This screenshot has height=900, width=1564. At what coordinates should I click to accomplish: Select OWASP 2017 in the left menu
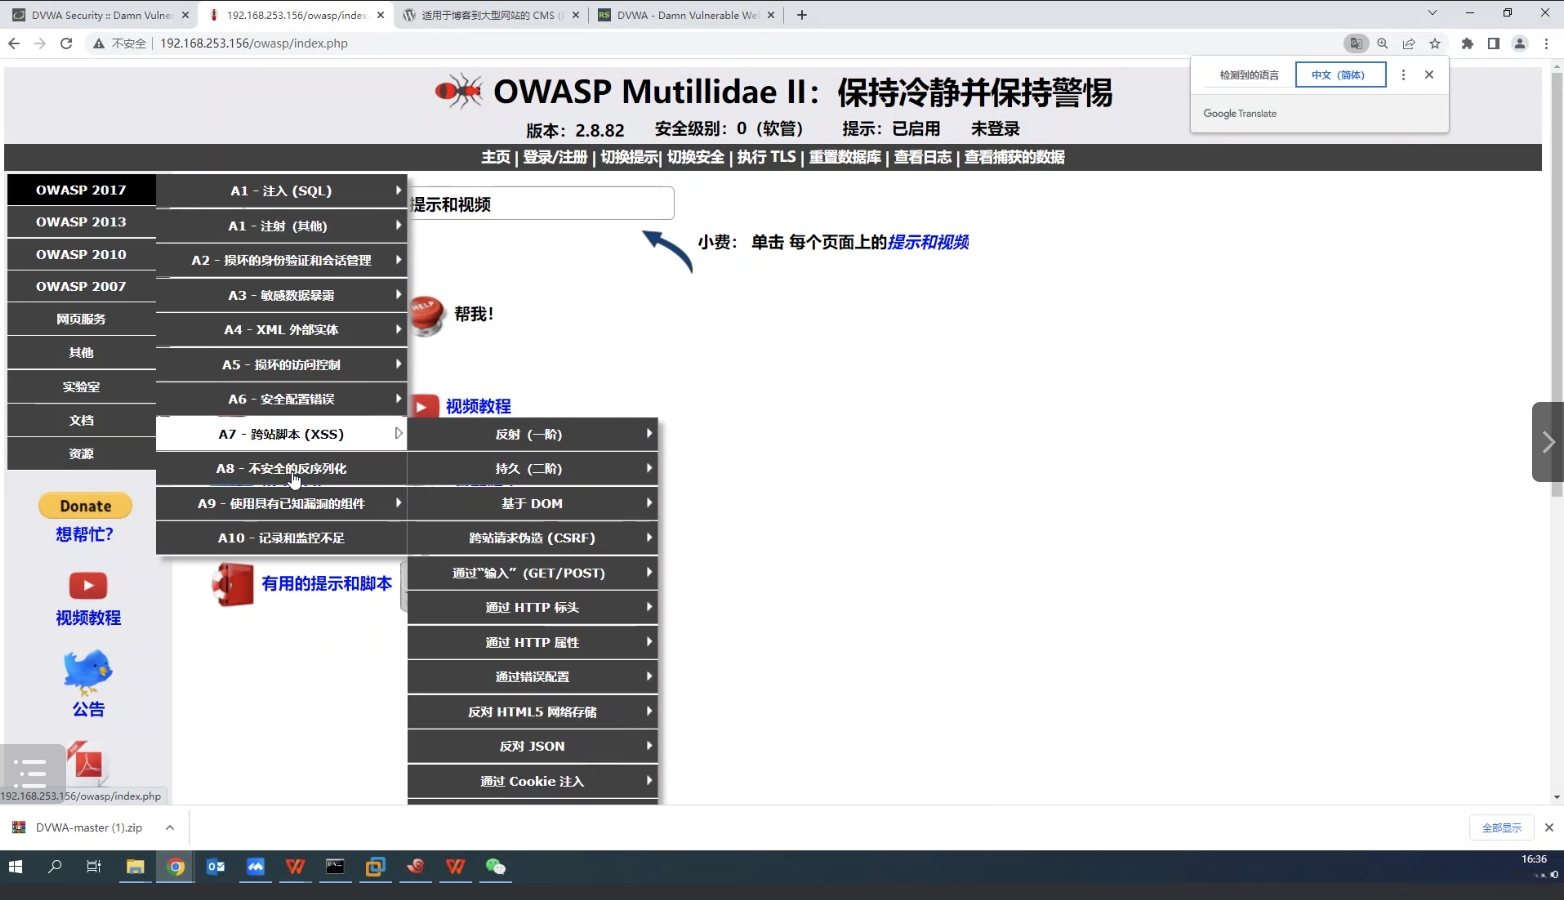(81, 190)
